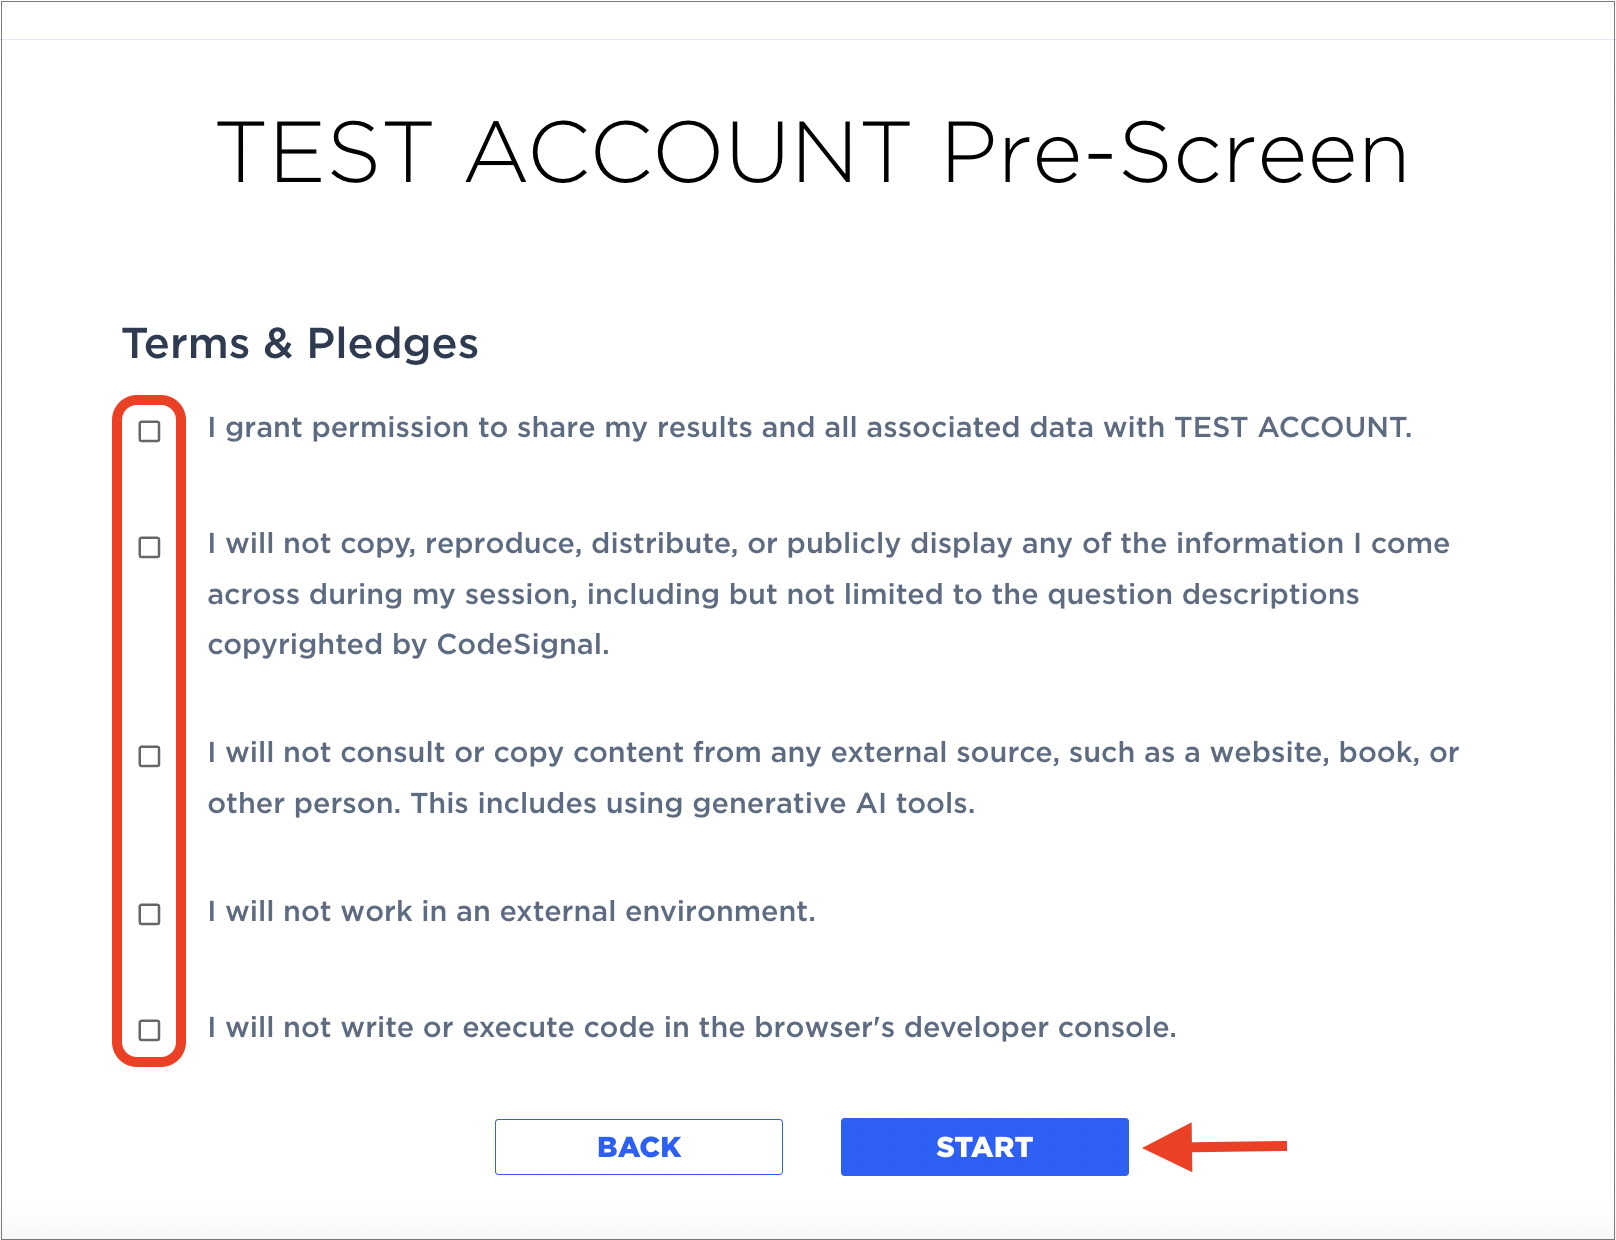This screenshot has height=1240, width=1616.
Task: Check the grant permission to share results box
Action: [x=149, y=431]
